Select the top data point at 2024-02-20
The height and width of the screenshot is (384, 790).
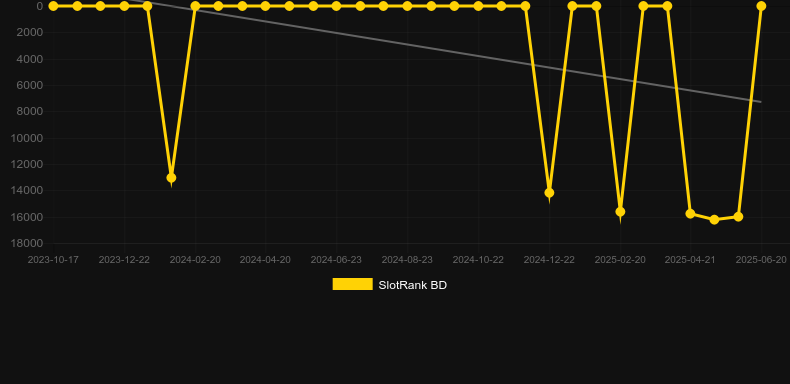[x=195, y=6]
